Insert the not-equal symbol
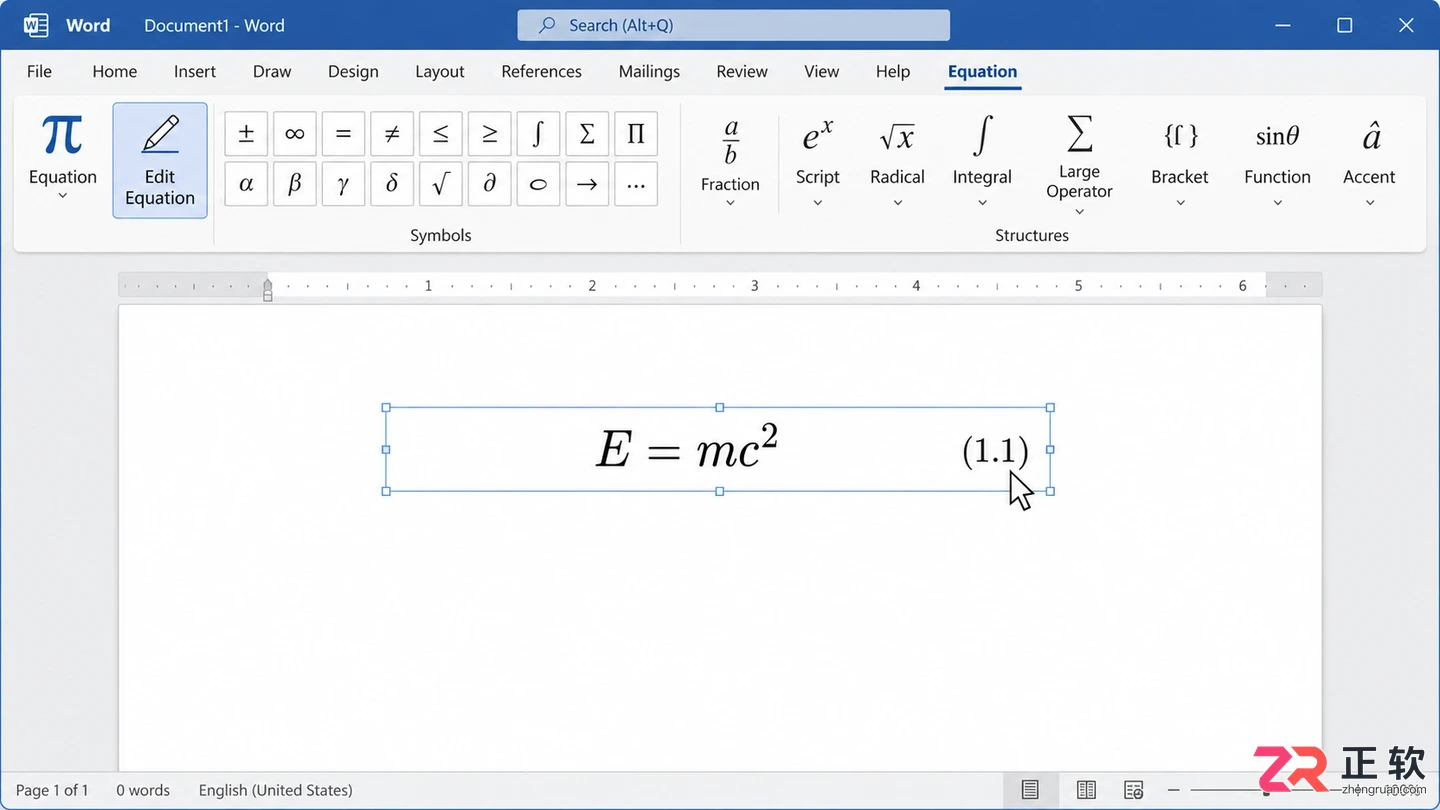 click(392, 134)
